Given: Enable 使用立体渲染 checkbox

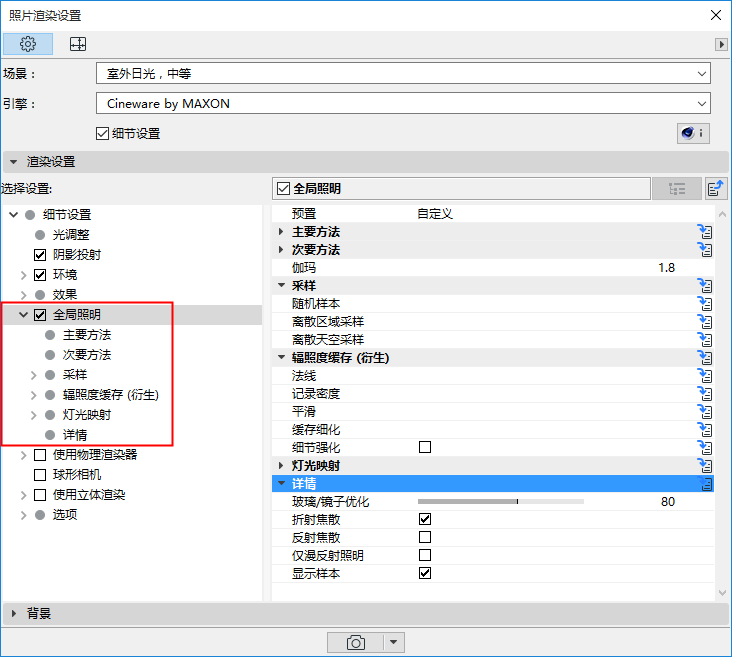Looking at the screenshot, I should tap(40, 495).
